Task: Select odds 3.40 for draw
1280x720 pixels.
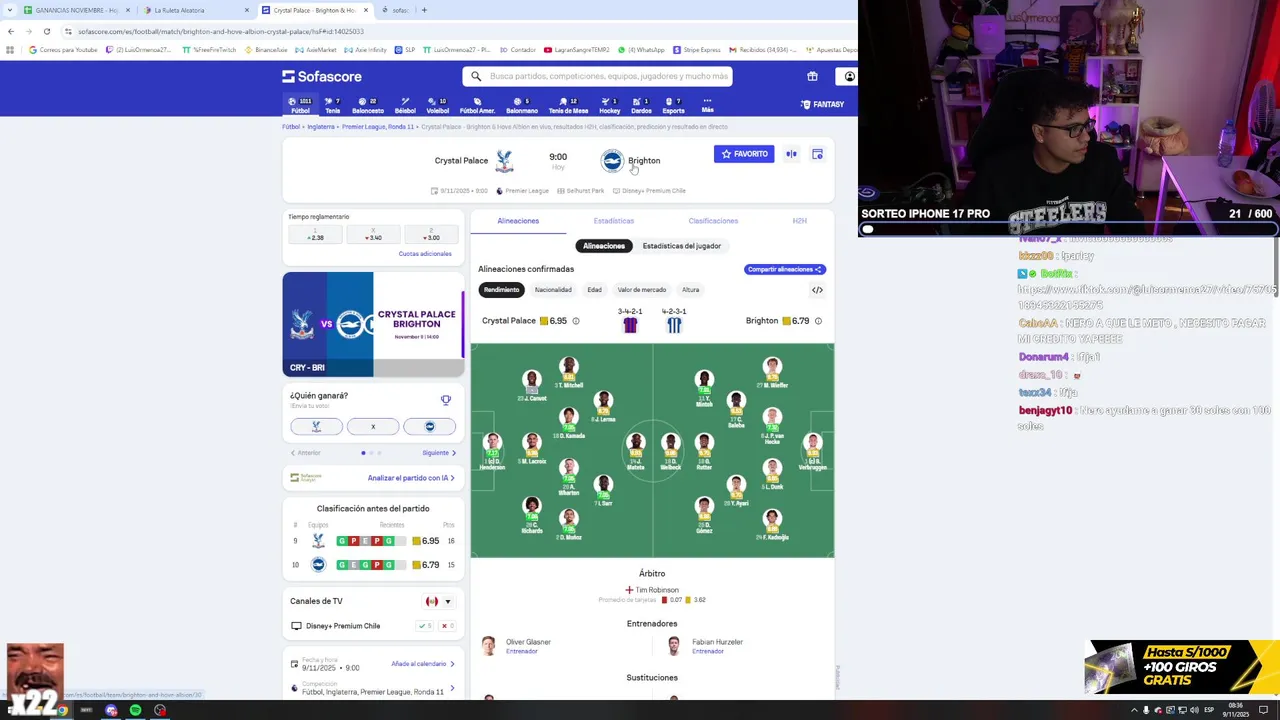Action: coord(373,234)
